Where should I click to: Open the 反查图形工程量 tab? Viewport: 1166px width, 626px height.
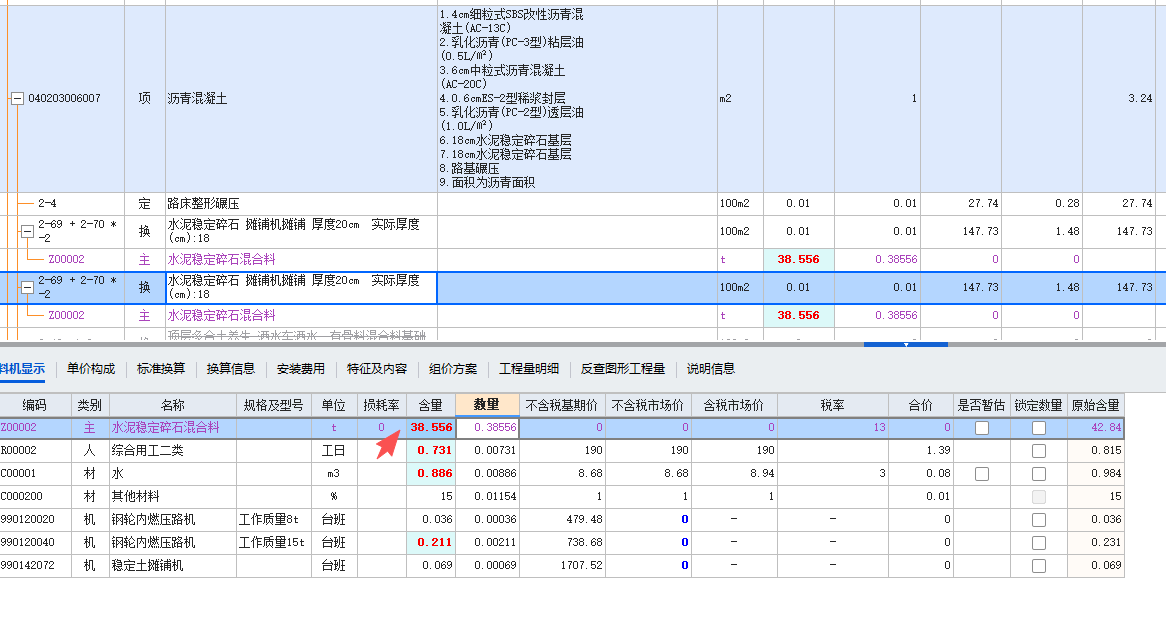tap(622, 369)
